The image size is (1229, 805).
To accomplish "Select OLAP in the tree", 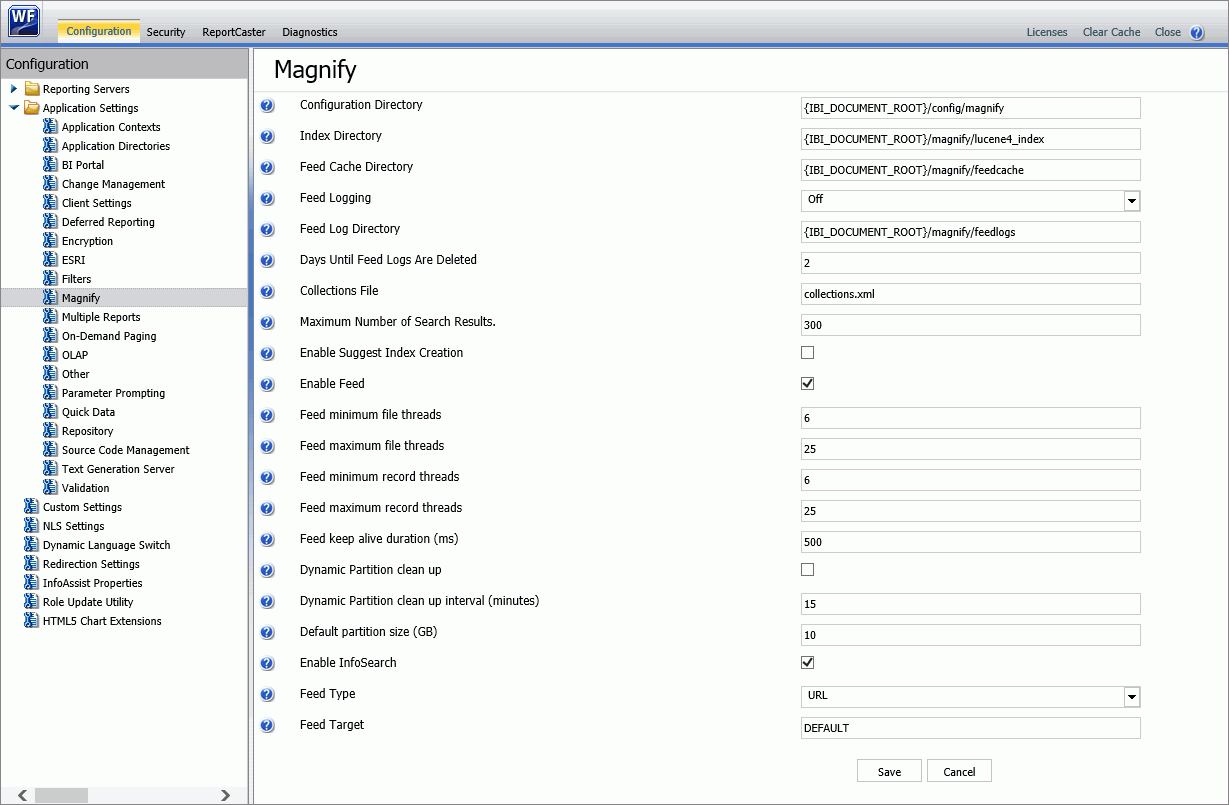I will pos(75,355).
